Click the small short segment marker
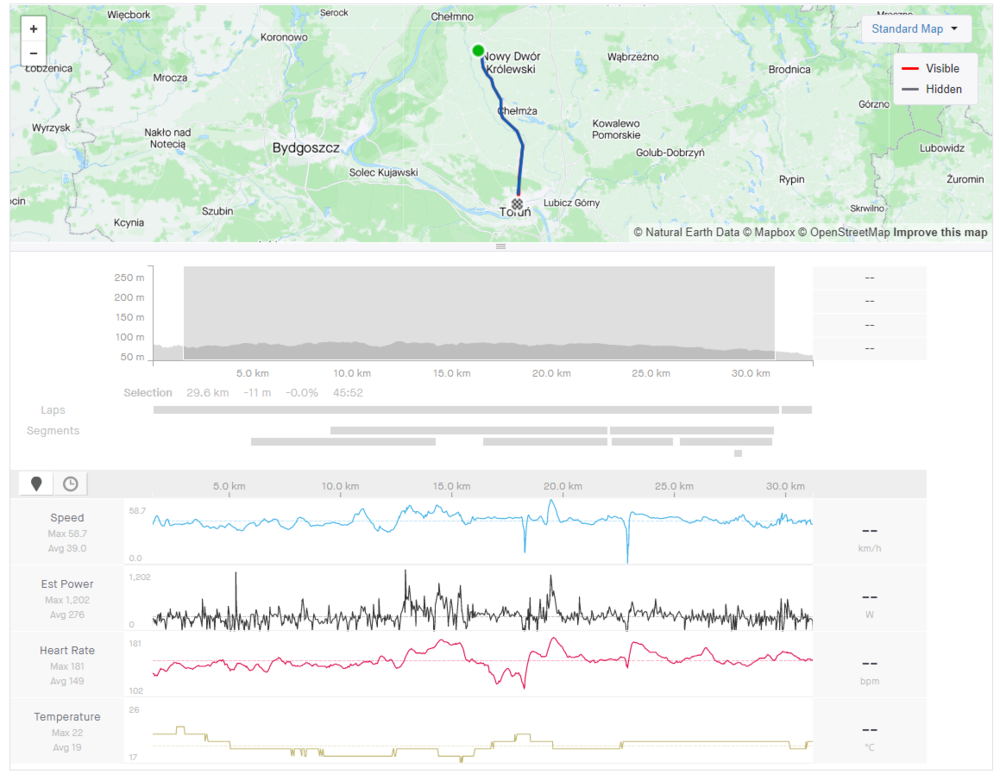Viewport: 1000px width, 774px height. [738, 453]
